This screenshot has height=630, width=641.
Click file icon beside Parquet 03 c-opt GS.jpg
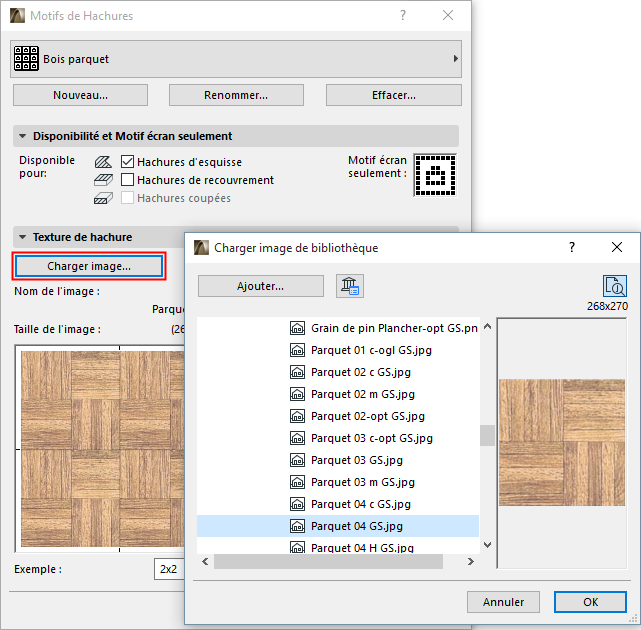[297, 438]
